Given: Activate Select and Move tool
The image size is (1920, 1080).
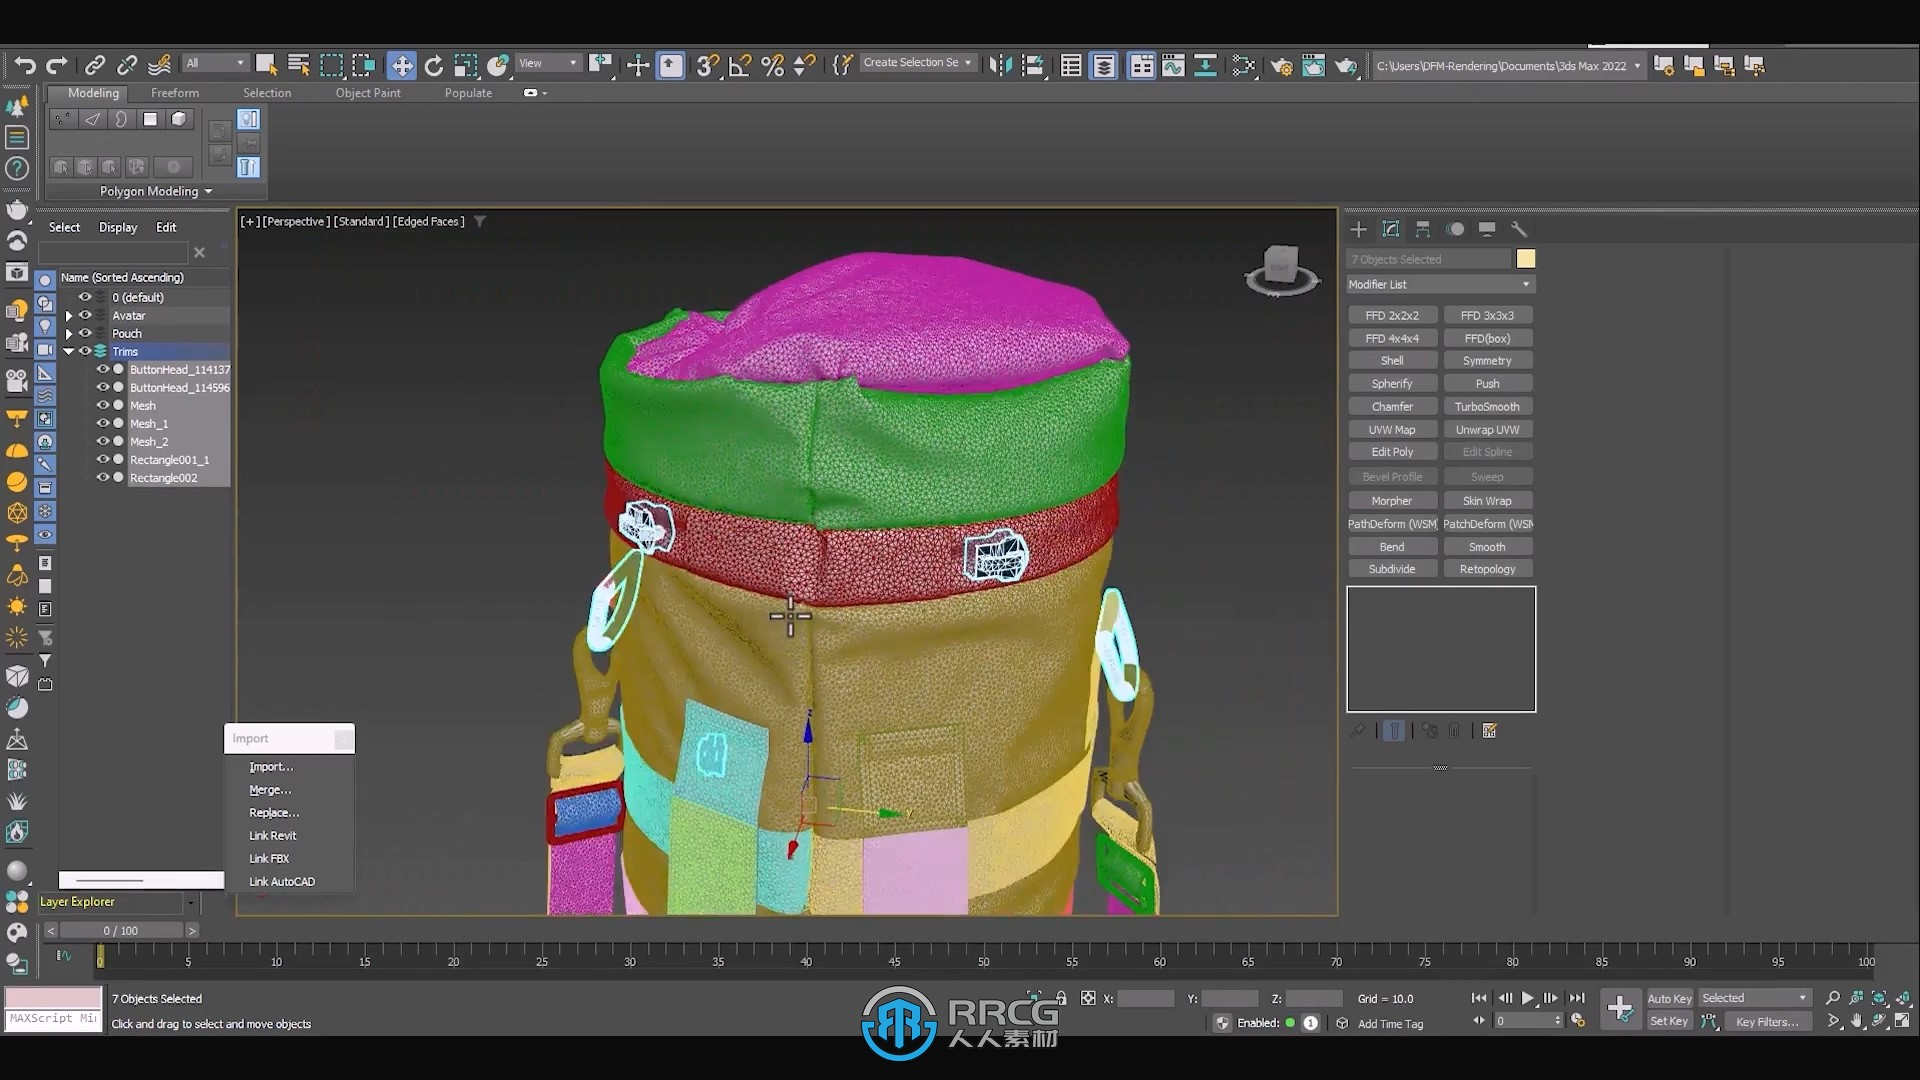Looking at the screenshot, I should (402, 66).
